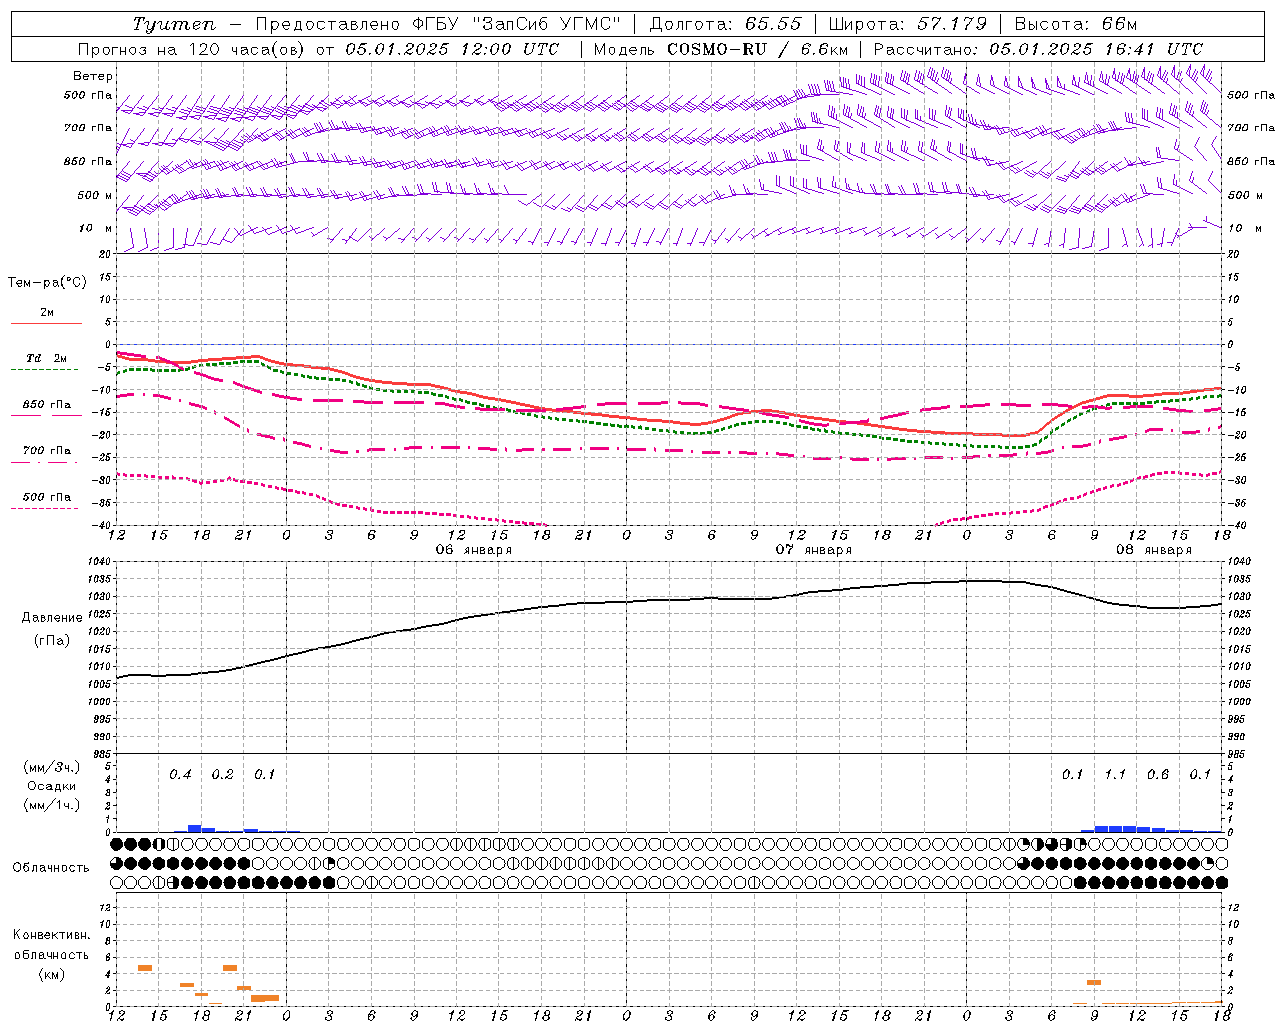The image size is (1280, 1024).
Task: Click the "Облачность" cloud cover label
Action: (x=51, y=868)
